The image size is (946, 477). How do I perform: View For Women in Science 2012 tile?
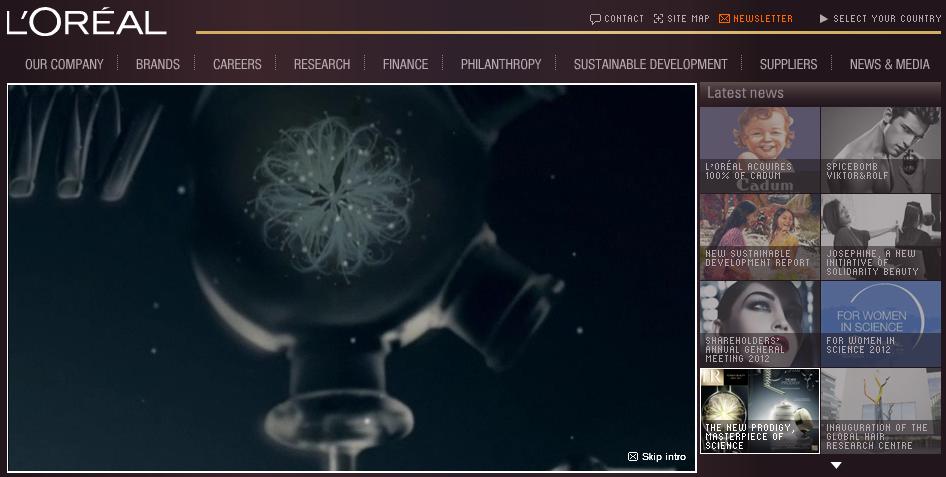[880, 323]
